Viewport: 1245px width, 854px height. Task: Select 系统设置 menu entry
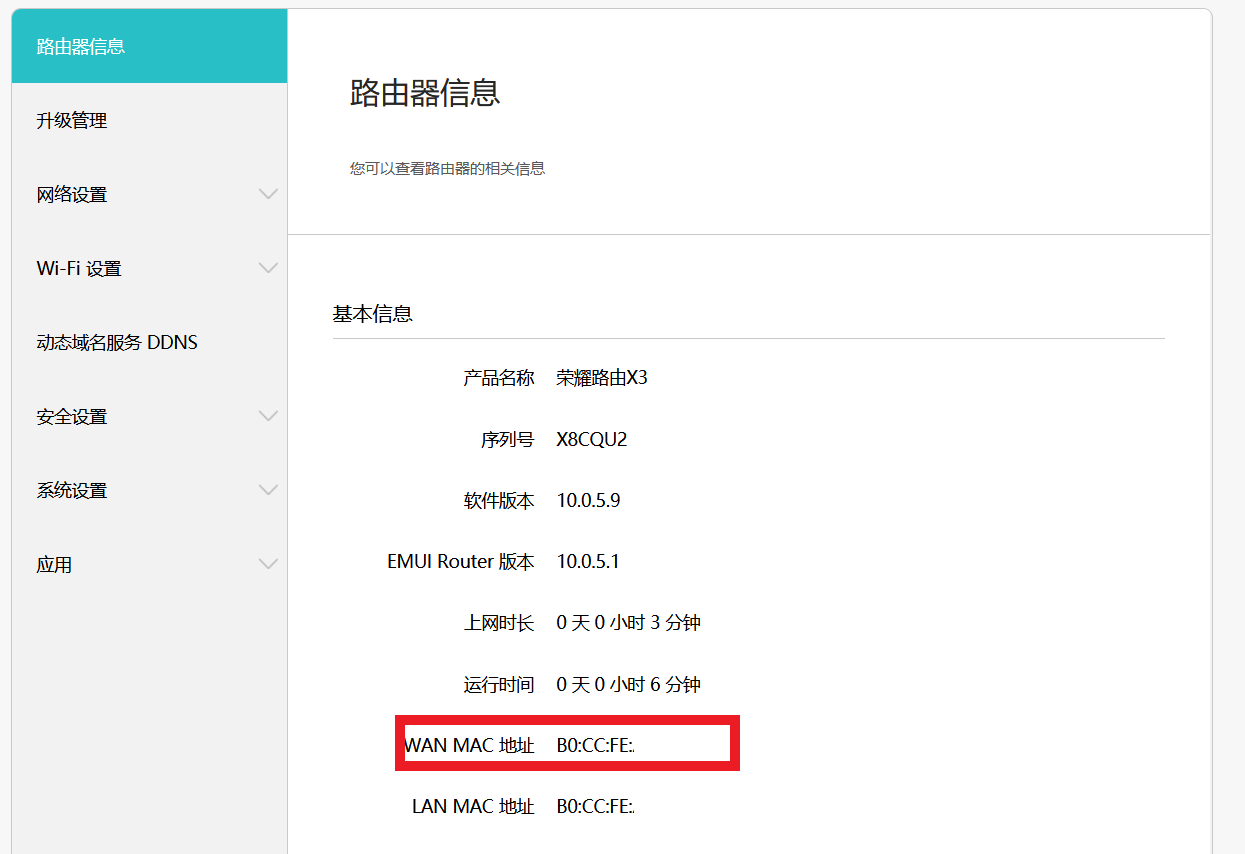pyautogui.click(x=149, y=491)
